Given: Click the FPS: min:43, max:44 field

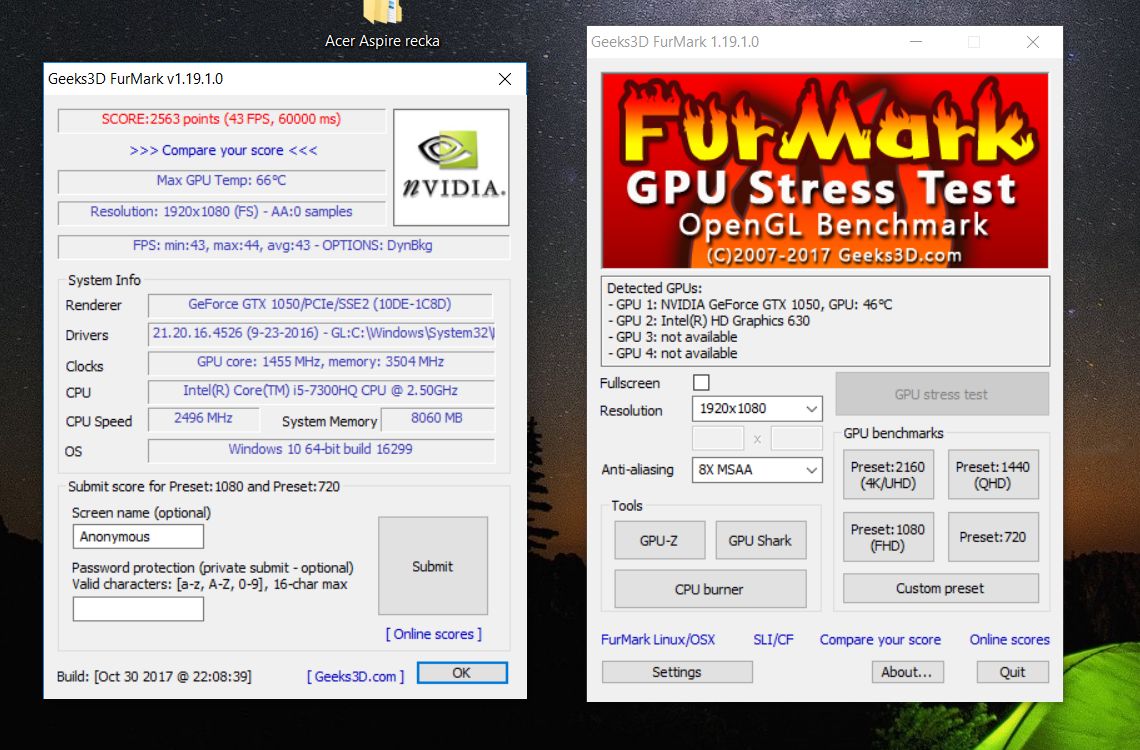Looking at the screenshot, I should tap(284, 246).
